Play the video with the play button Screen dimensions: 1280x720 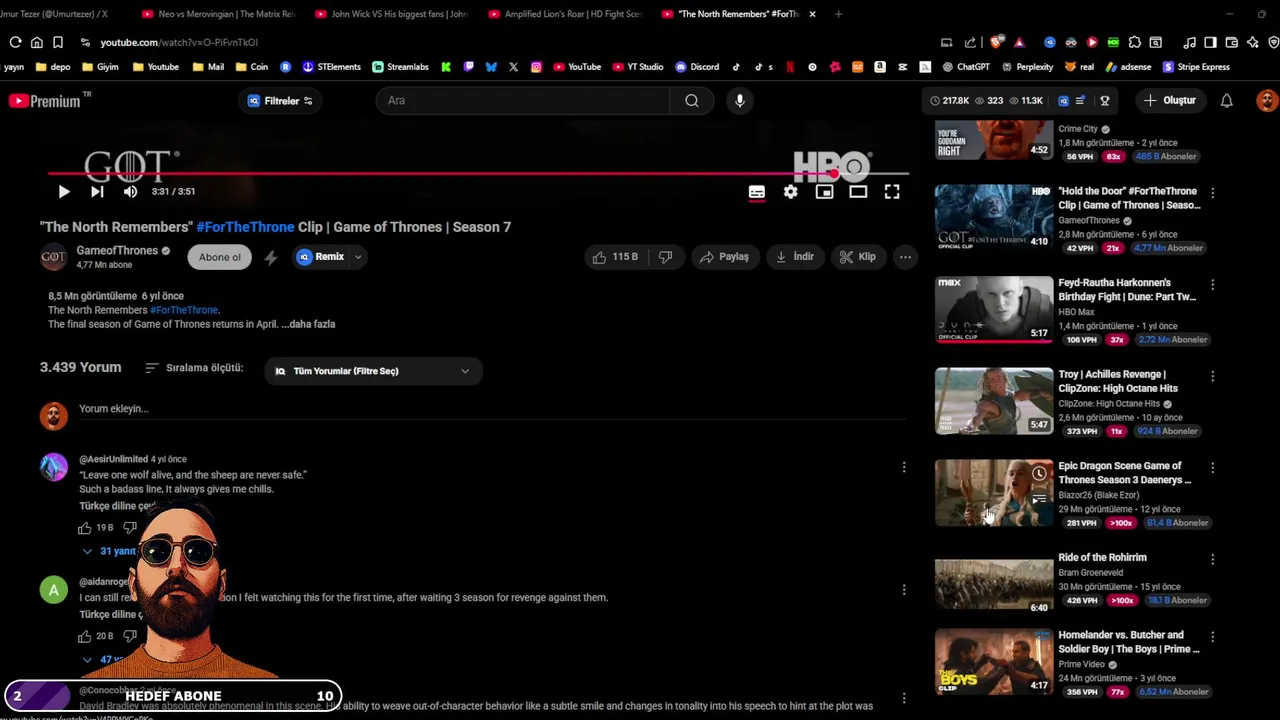[63, 191]
